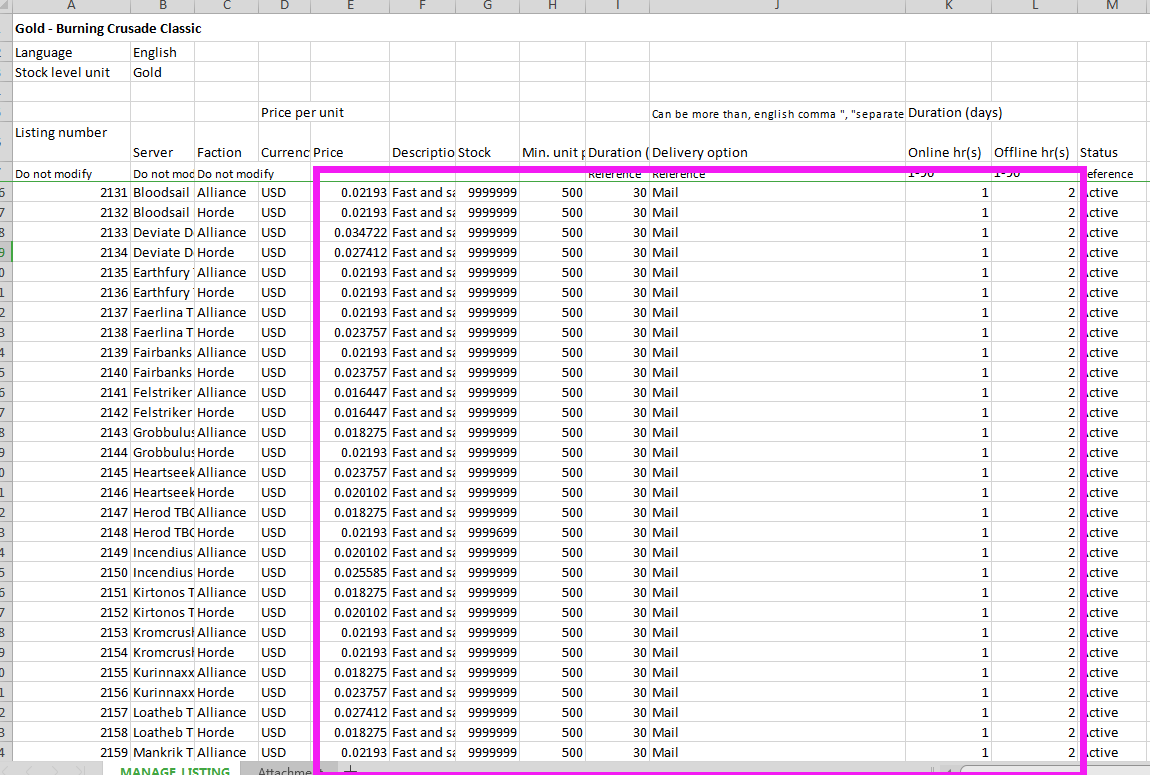Viewport: 1150px width, 775px height.
Task: Click price 0.023757 in listing 2138
Action: [x=350, y=332]
